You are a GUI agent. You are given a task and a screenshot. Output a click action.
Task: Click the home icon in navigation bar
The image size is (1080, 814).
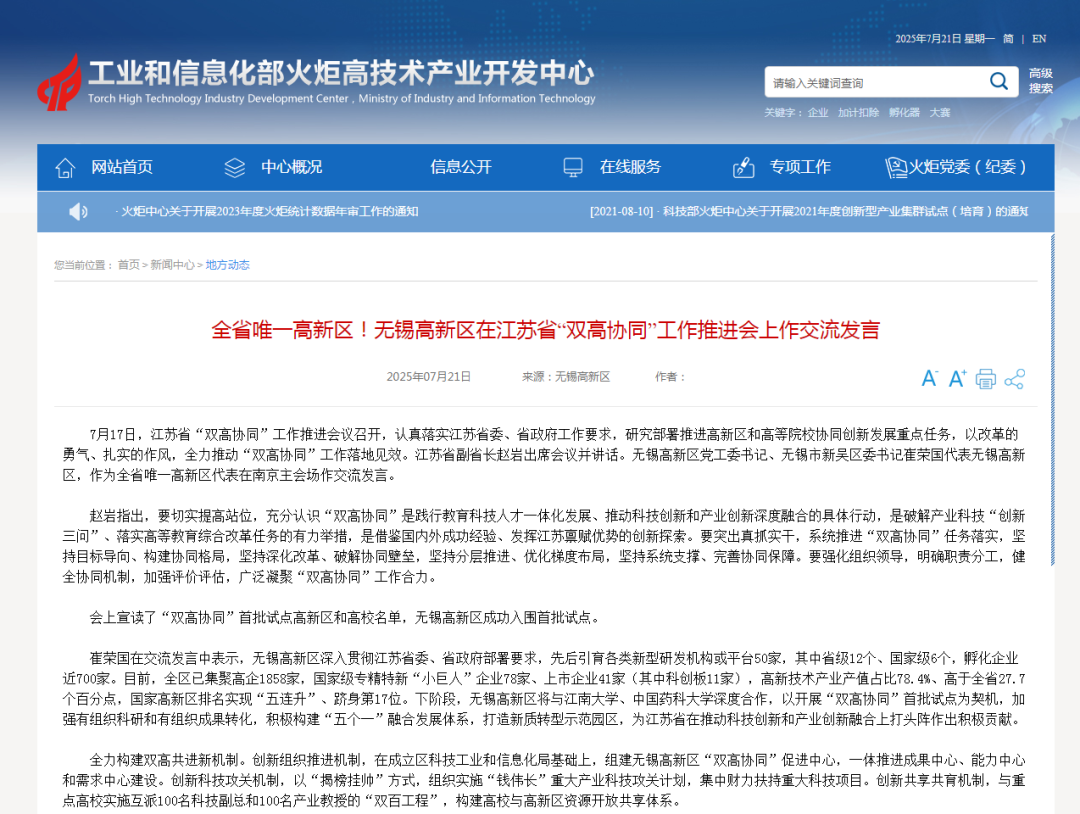click(65, 167)
